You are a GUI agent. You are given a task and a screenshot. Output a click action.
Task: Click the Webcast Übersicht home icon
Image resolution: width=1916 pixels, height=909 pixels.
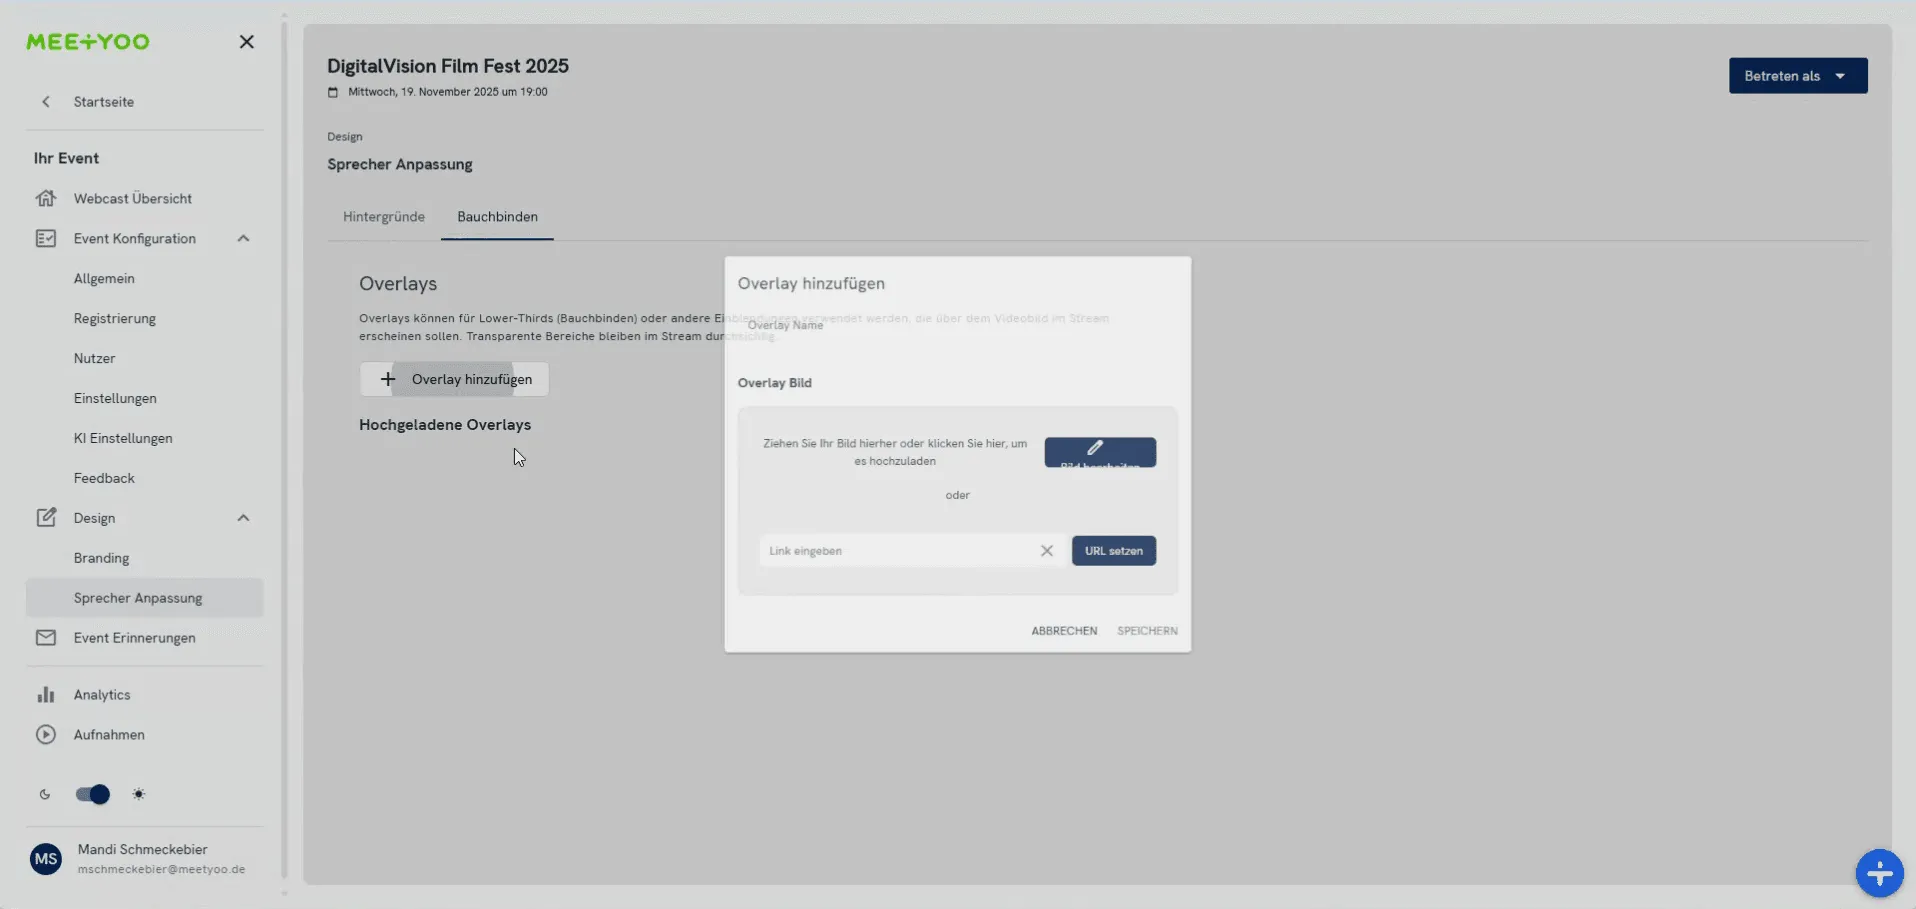pos(46,198)
